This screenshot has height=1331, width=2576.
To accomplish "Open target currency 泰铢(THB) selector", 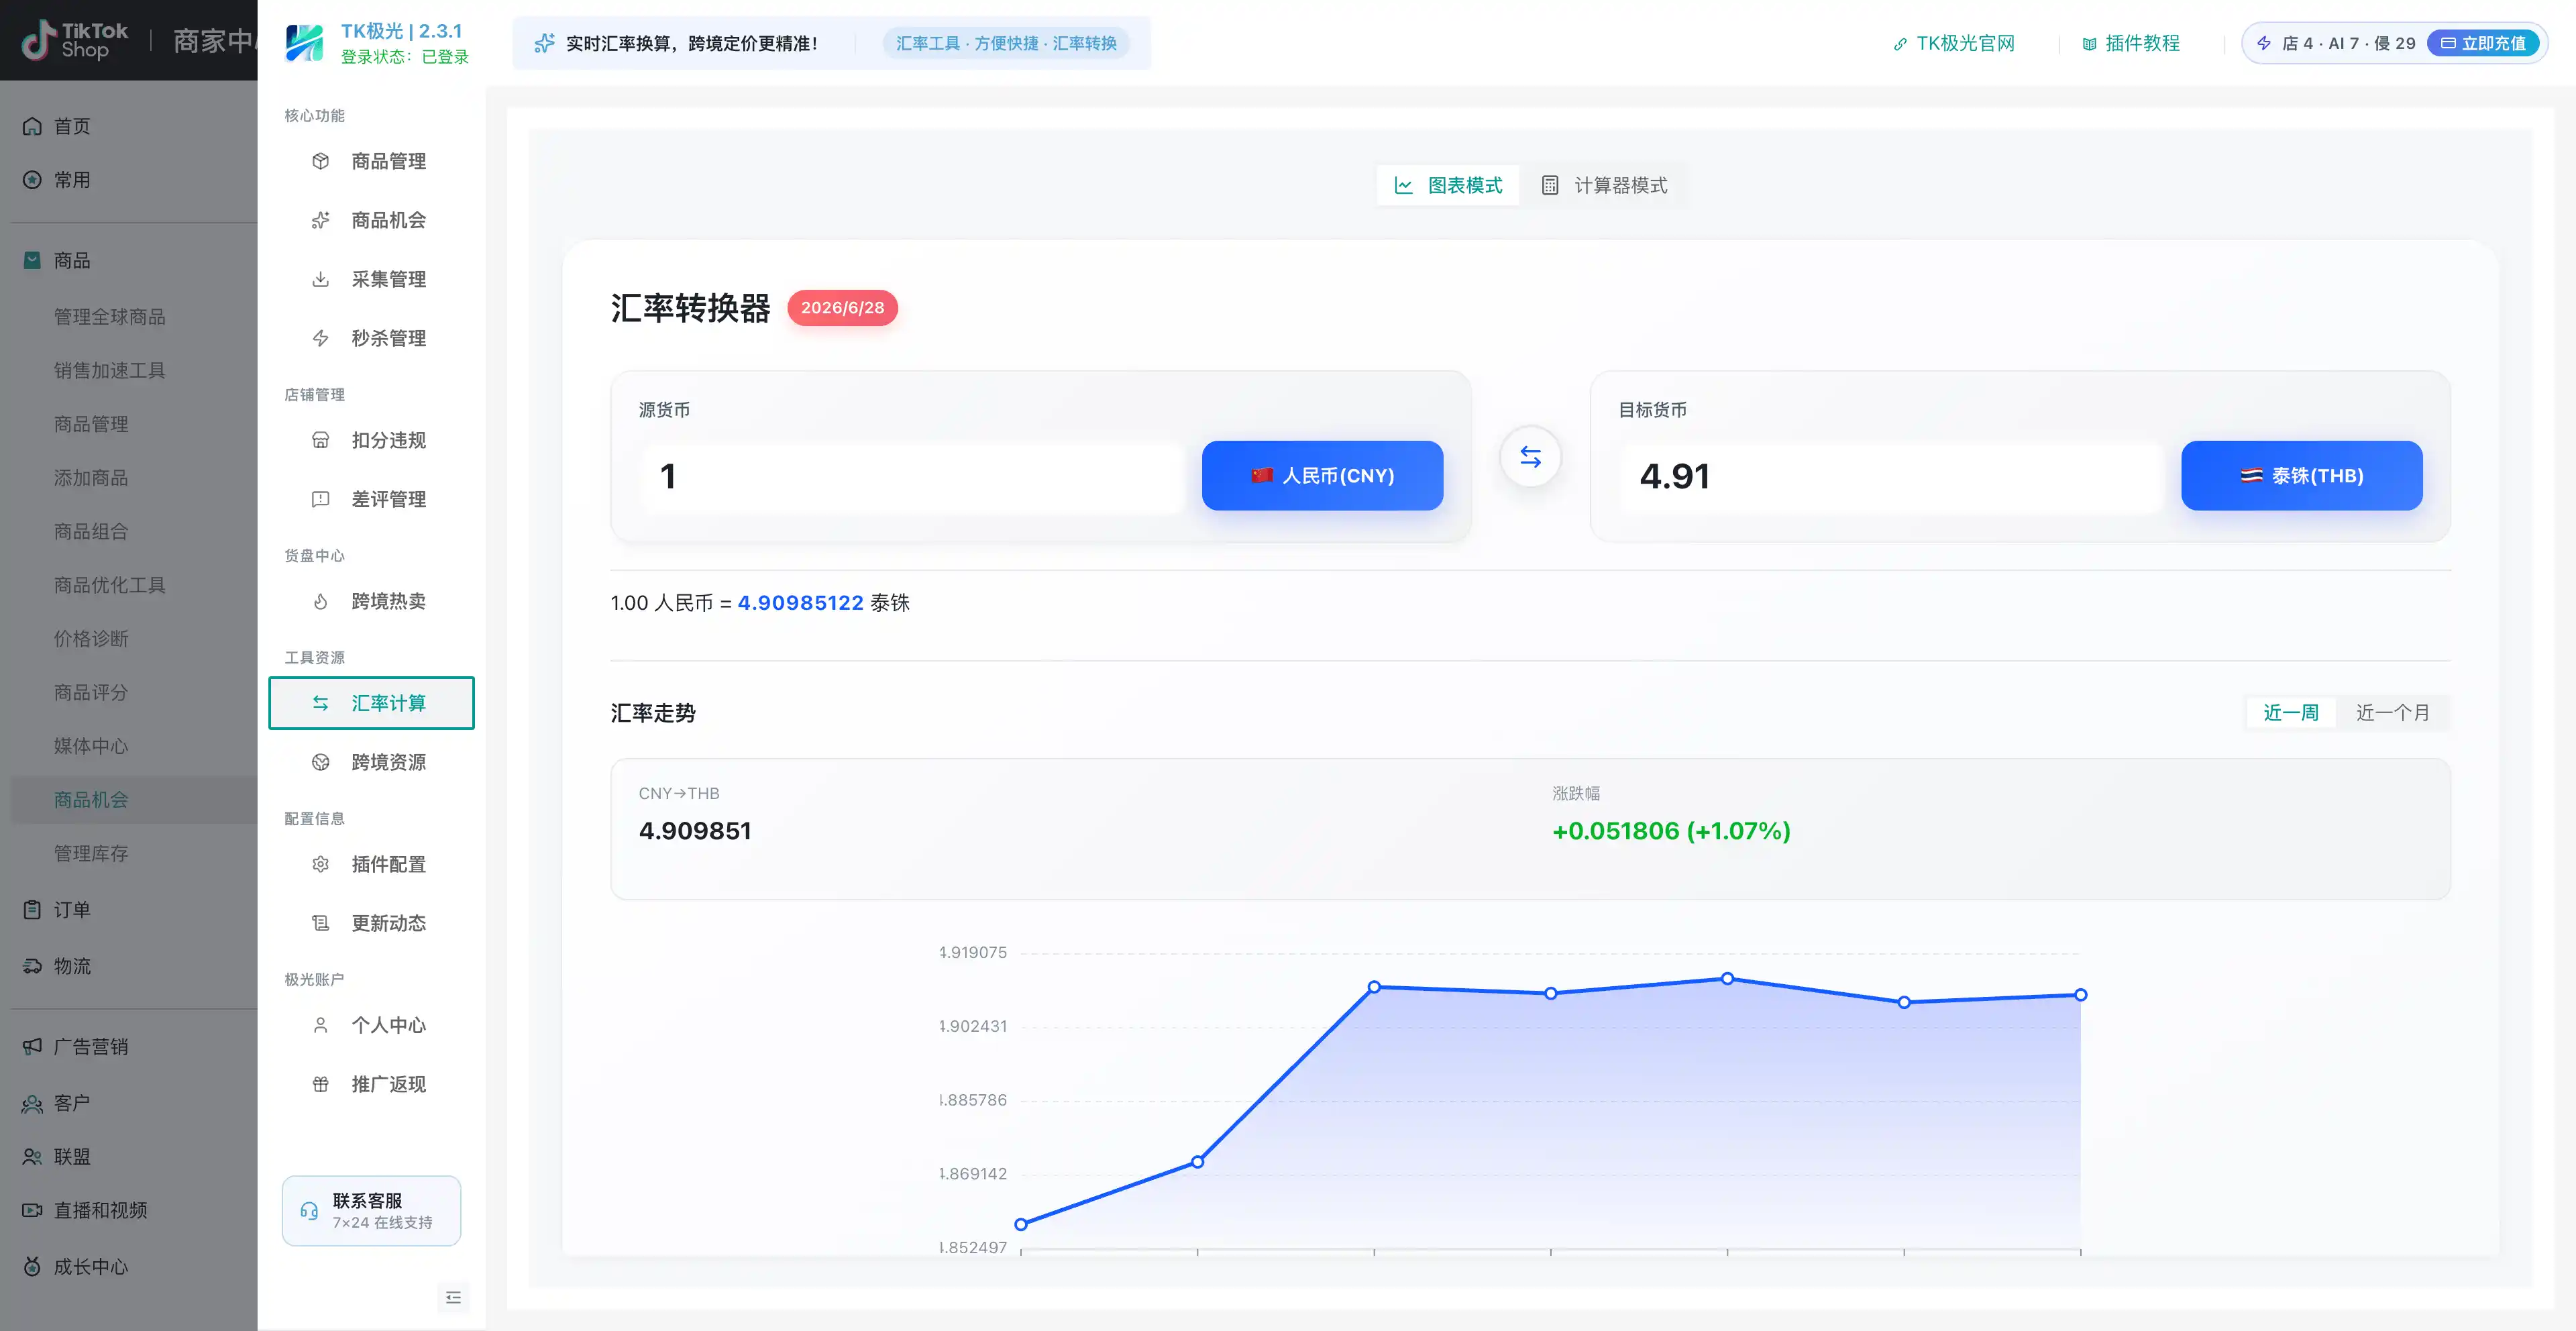I will coord(2301,476).
